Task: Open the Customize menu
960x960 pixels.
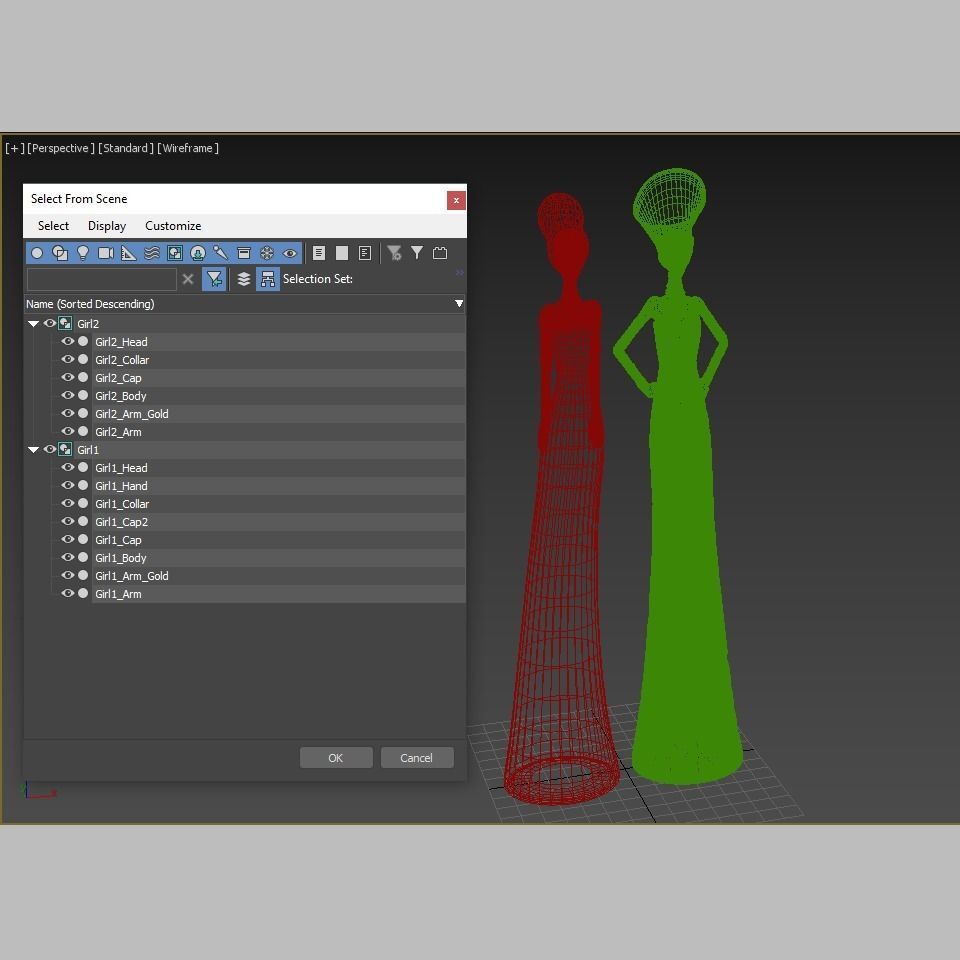Action: (x=173, y=226)
